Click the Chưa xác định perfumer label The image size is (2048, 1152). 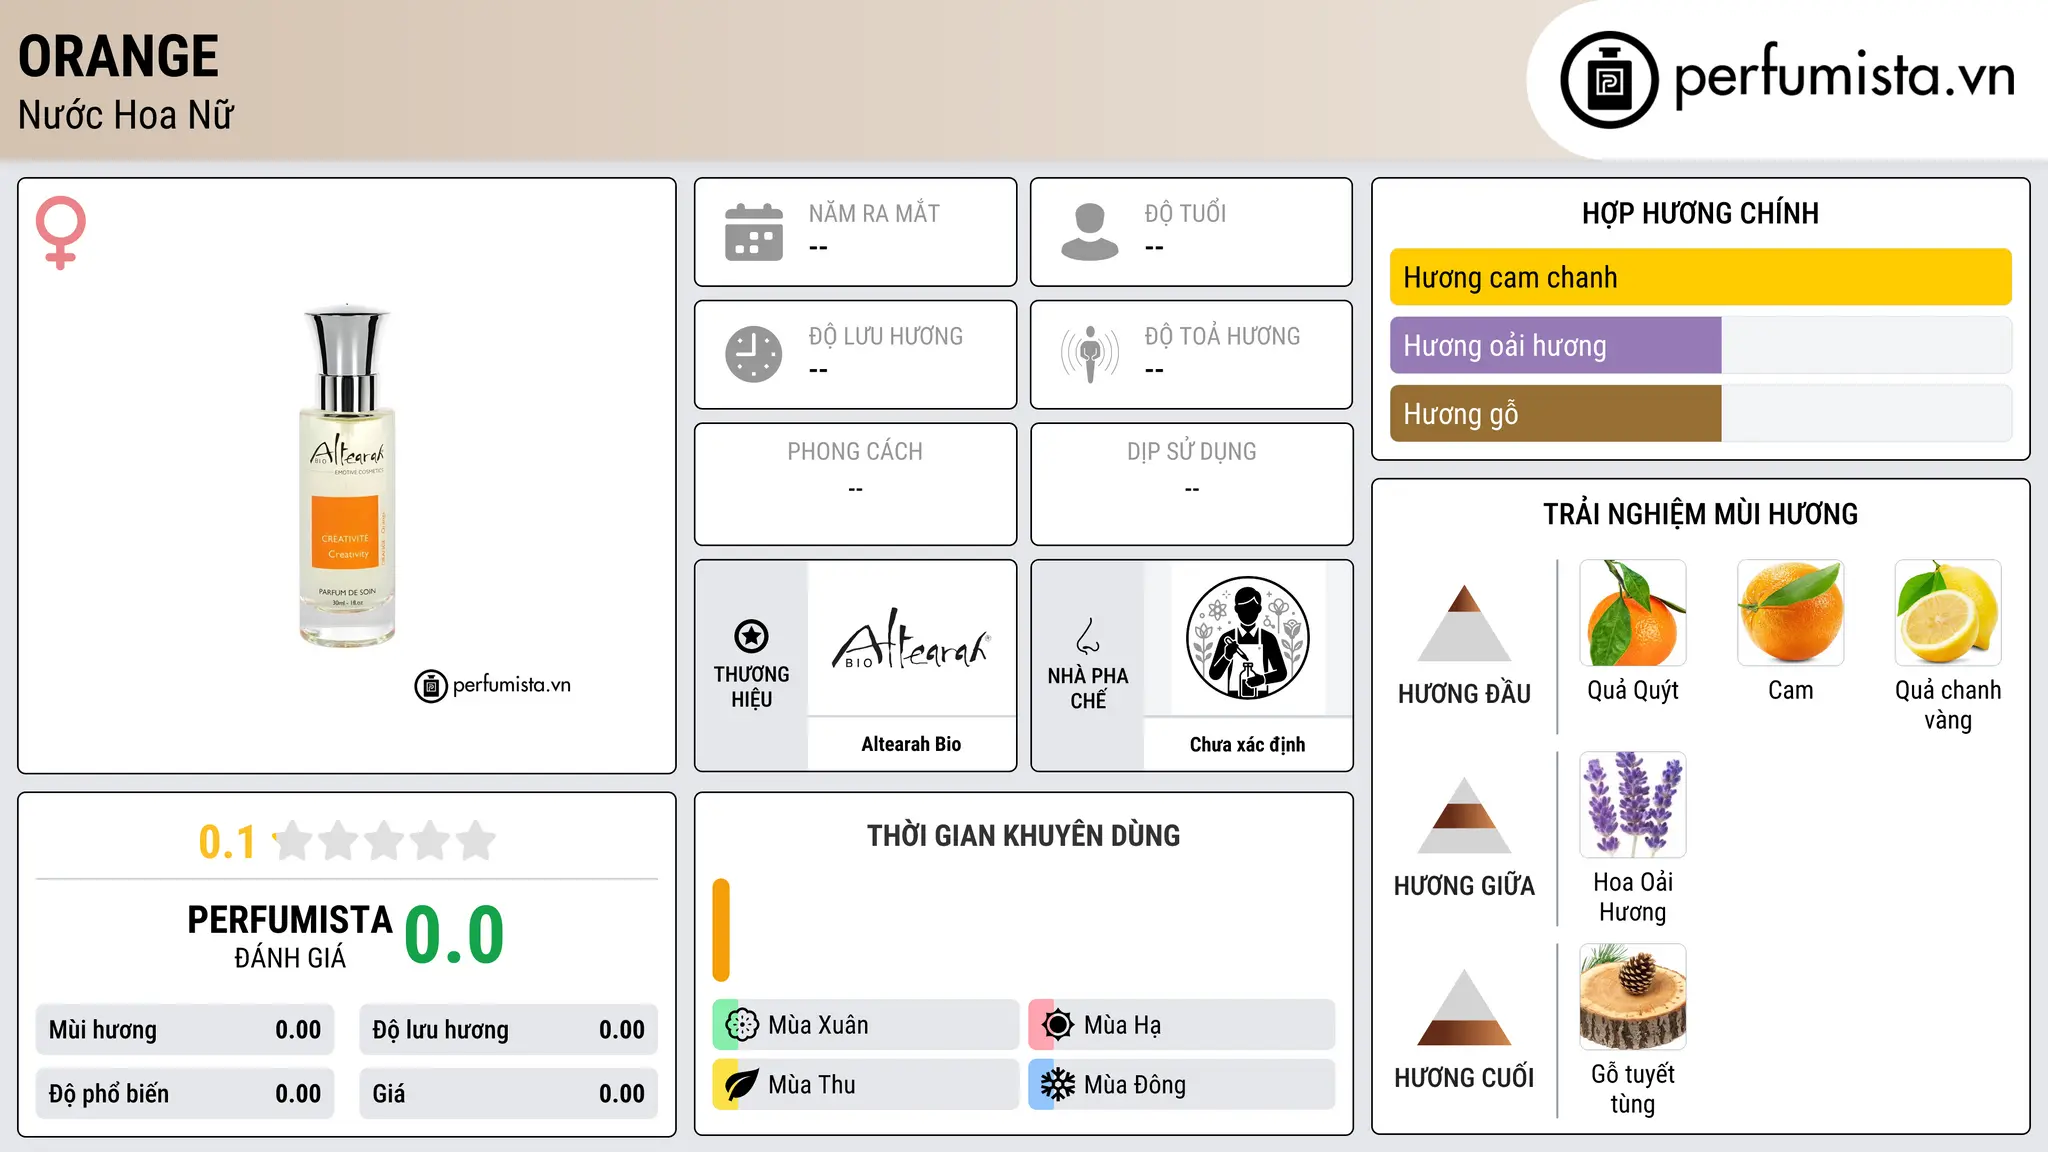pos(1247,744)
